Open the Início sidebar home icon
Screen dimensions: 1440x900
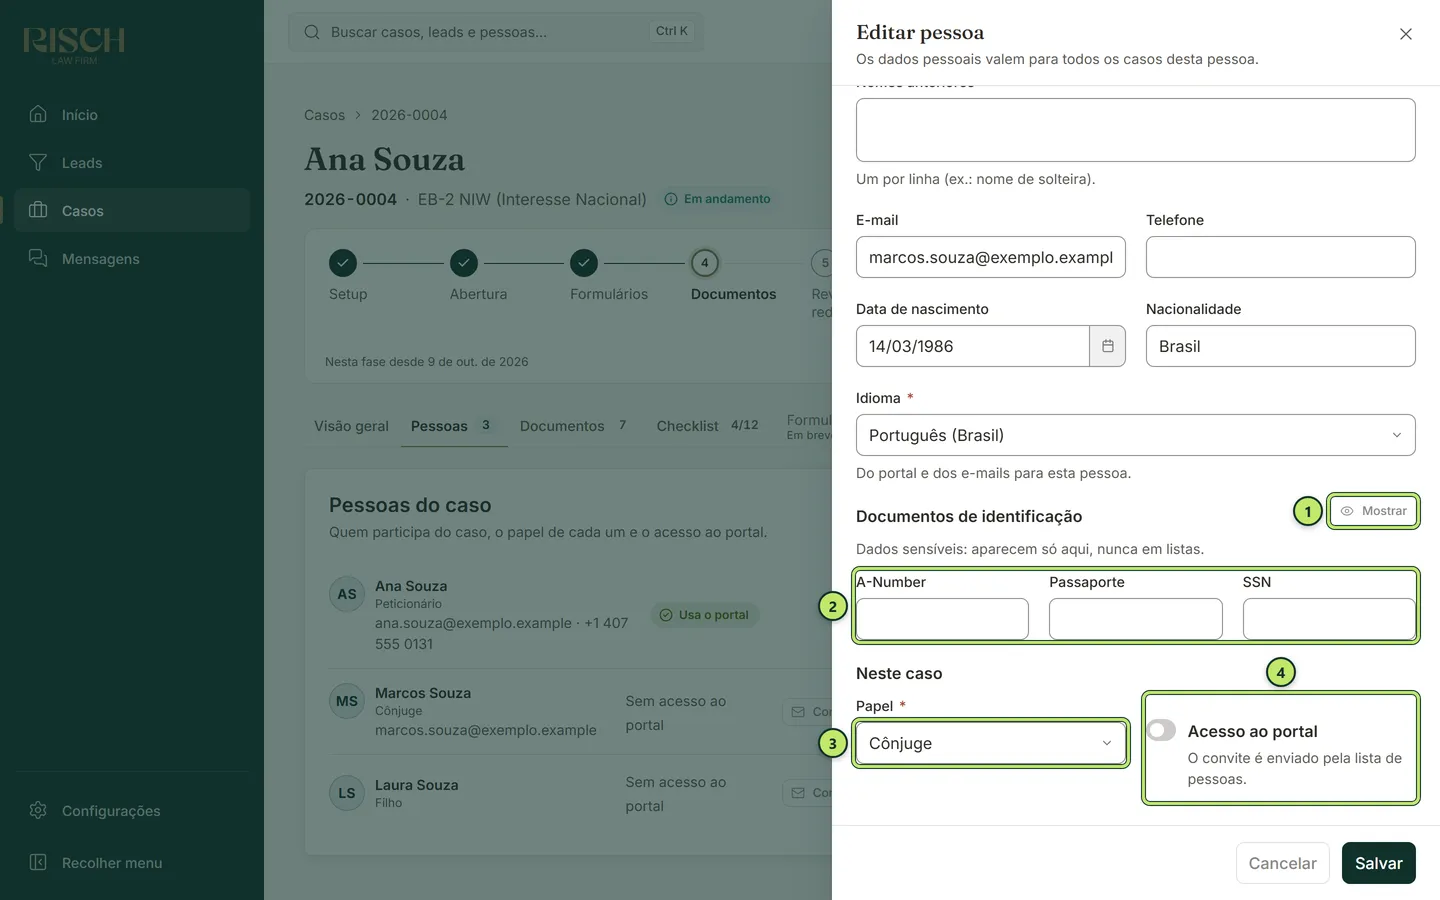point(38,114)
